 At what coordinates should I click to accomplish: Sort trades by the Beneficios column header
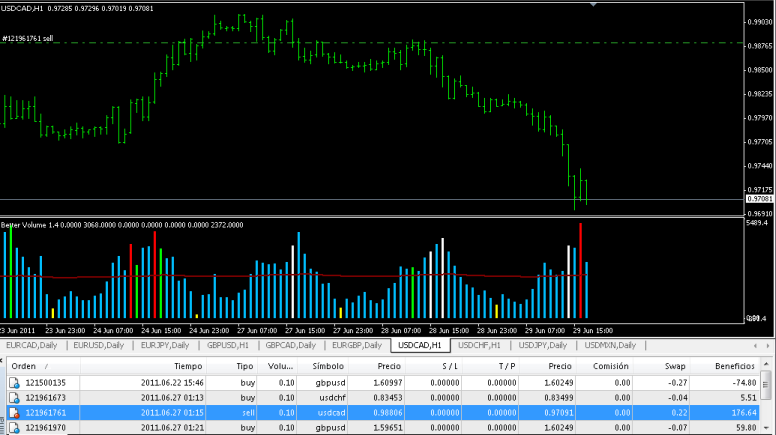[x=734, y=366]
